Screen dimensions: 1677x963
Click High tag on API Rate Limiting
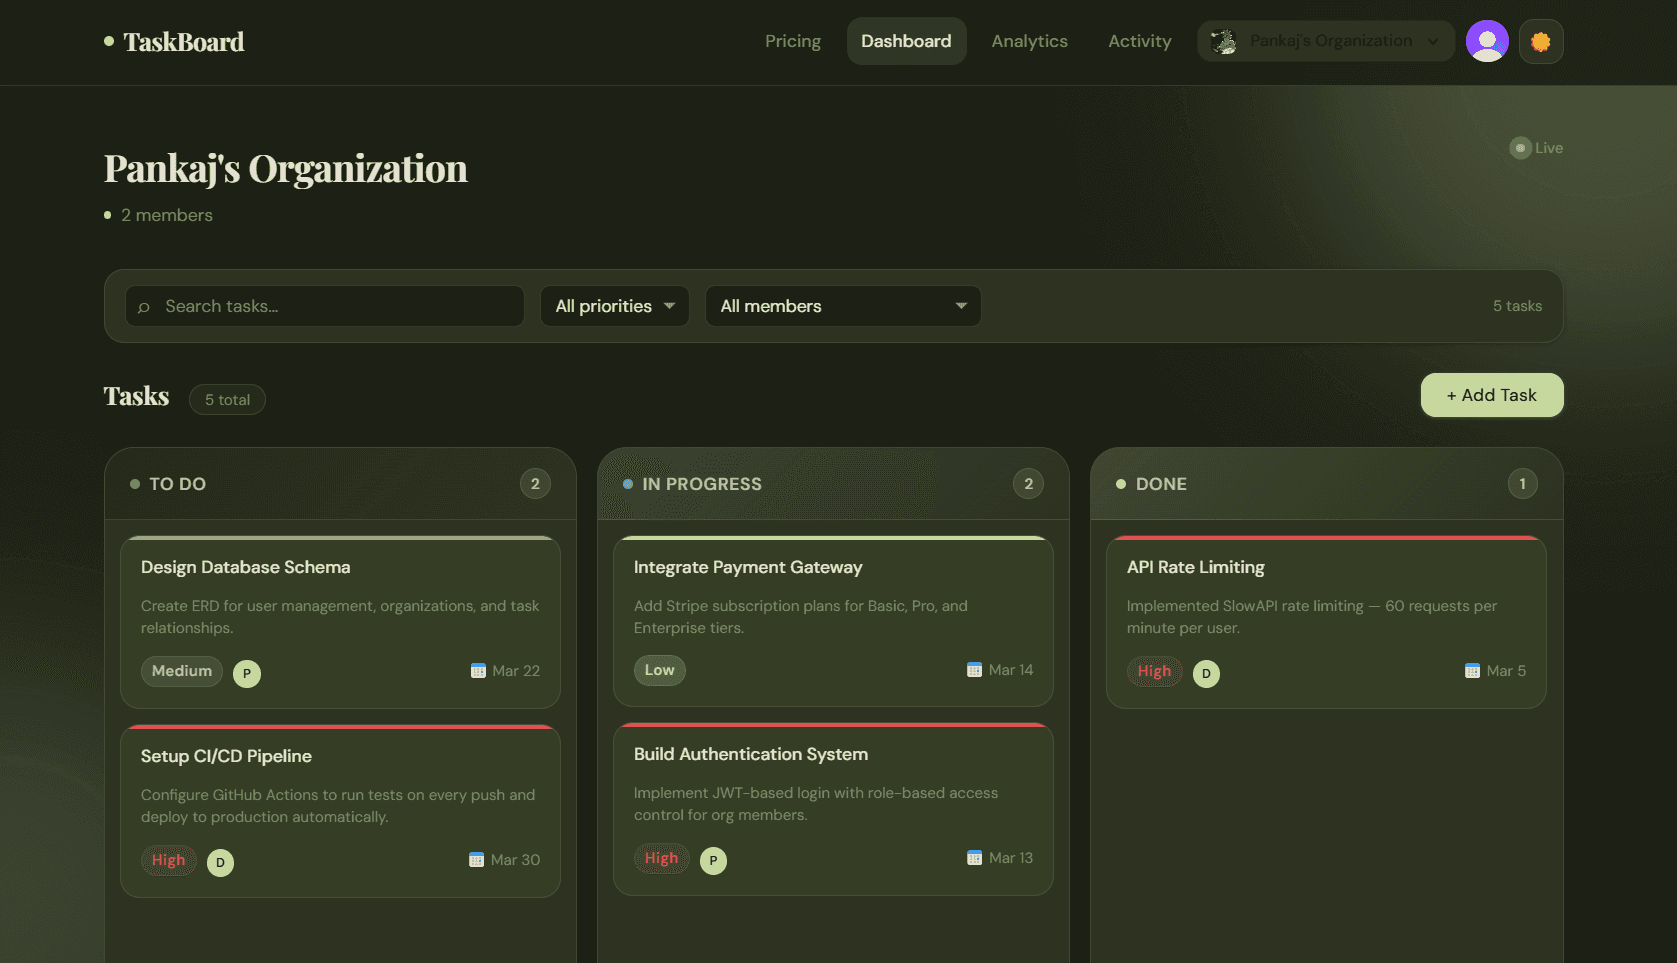pyautogui.click(x=1155, y=671)
